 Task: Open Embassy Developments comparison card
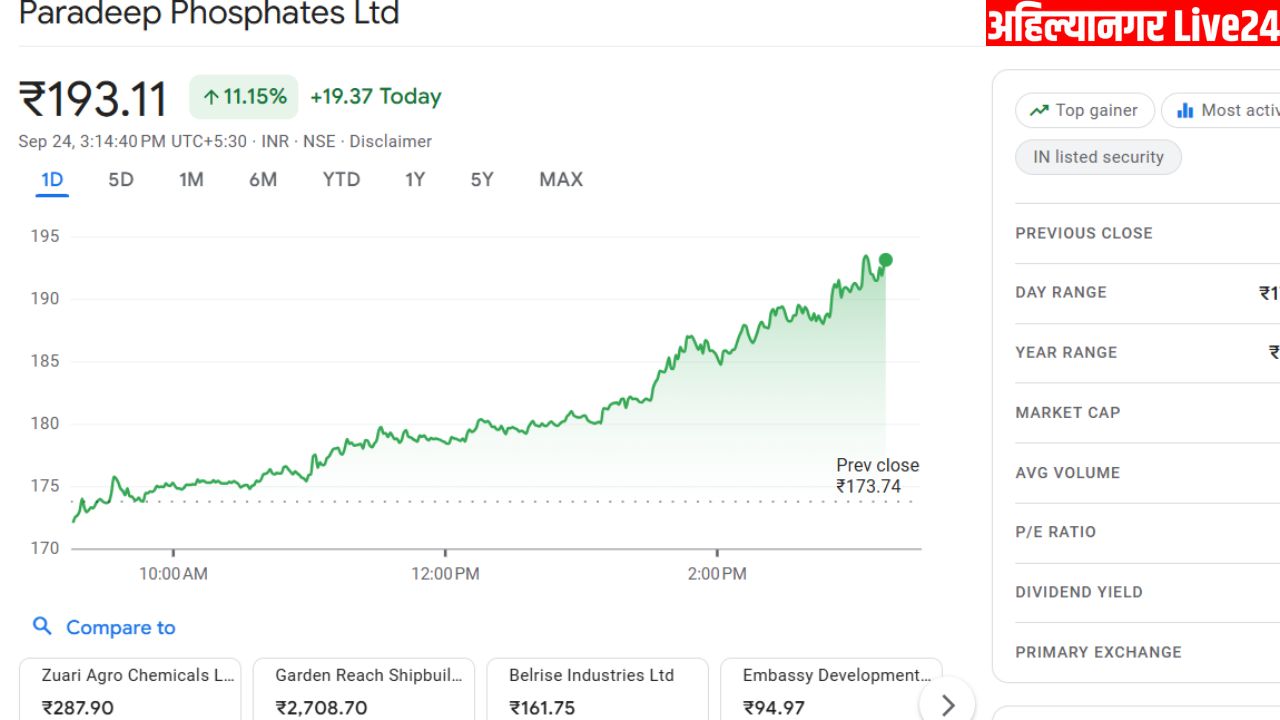[832, 689]
